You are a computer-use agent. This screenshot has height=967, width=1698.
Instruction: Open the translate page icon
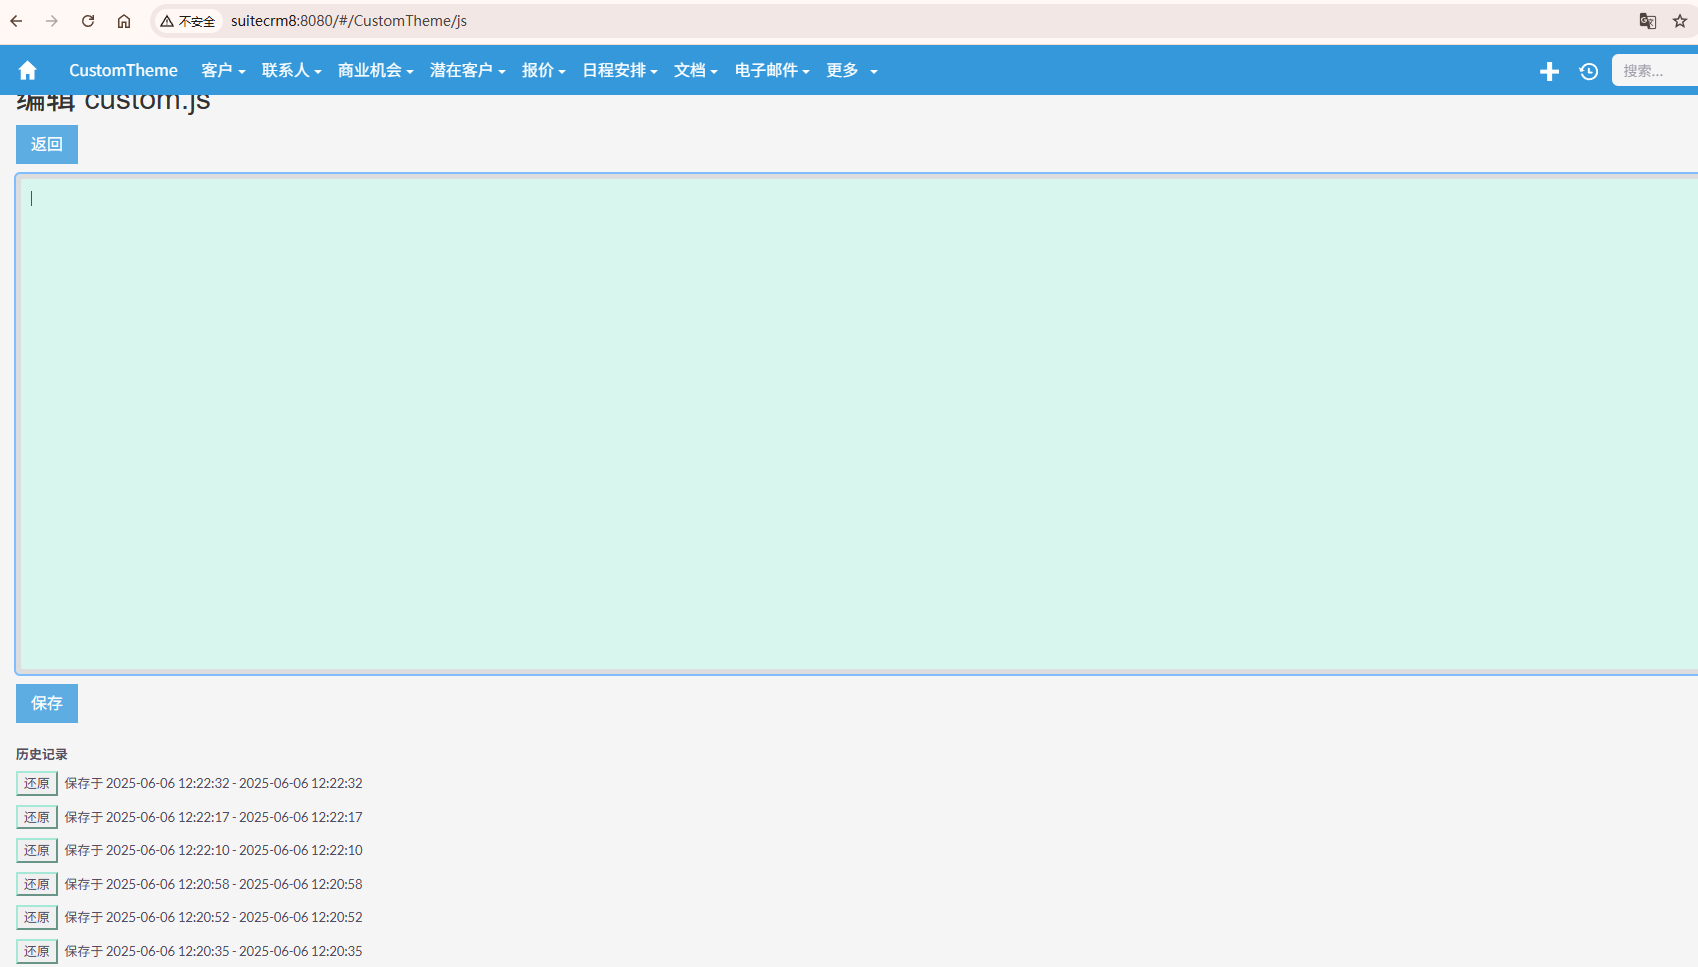1648,21
